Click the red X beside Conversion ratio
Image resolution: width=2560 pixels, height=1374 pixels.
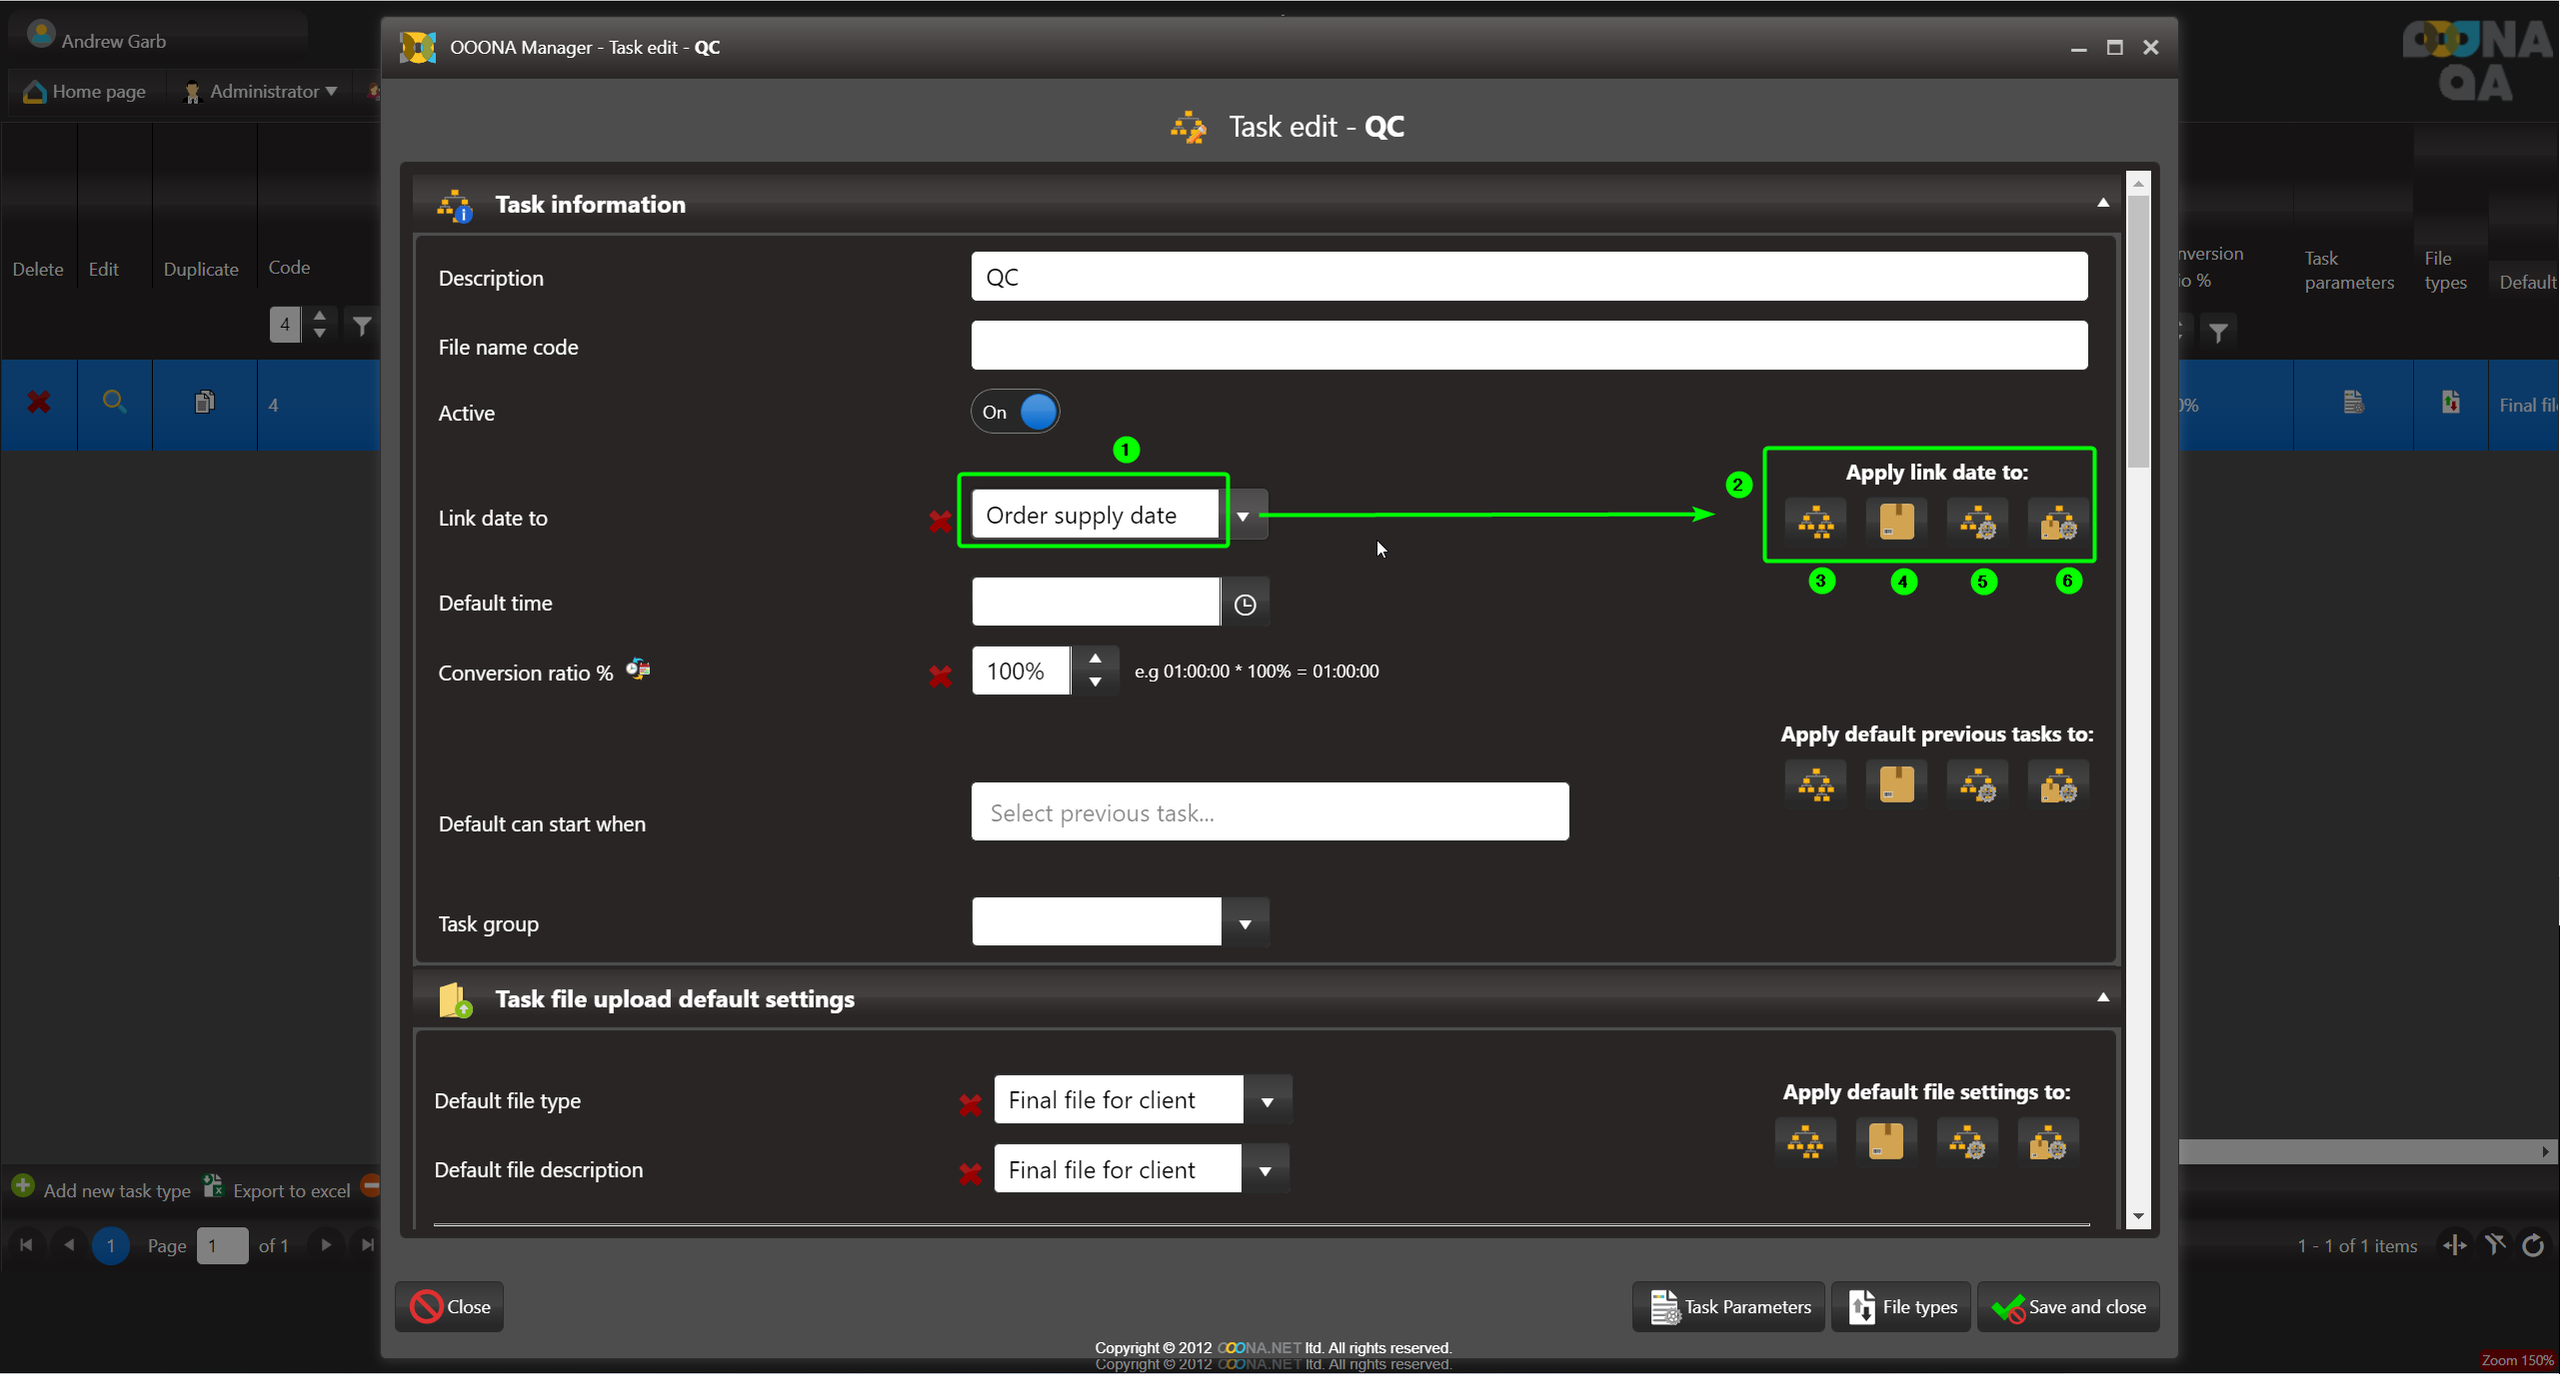pyautogui.click(x=939, y=677)
